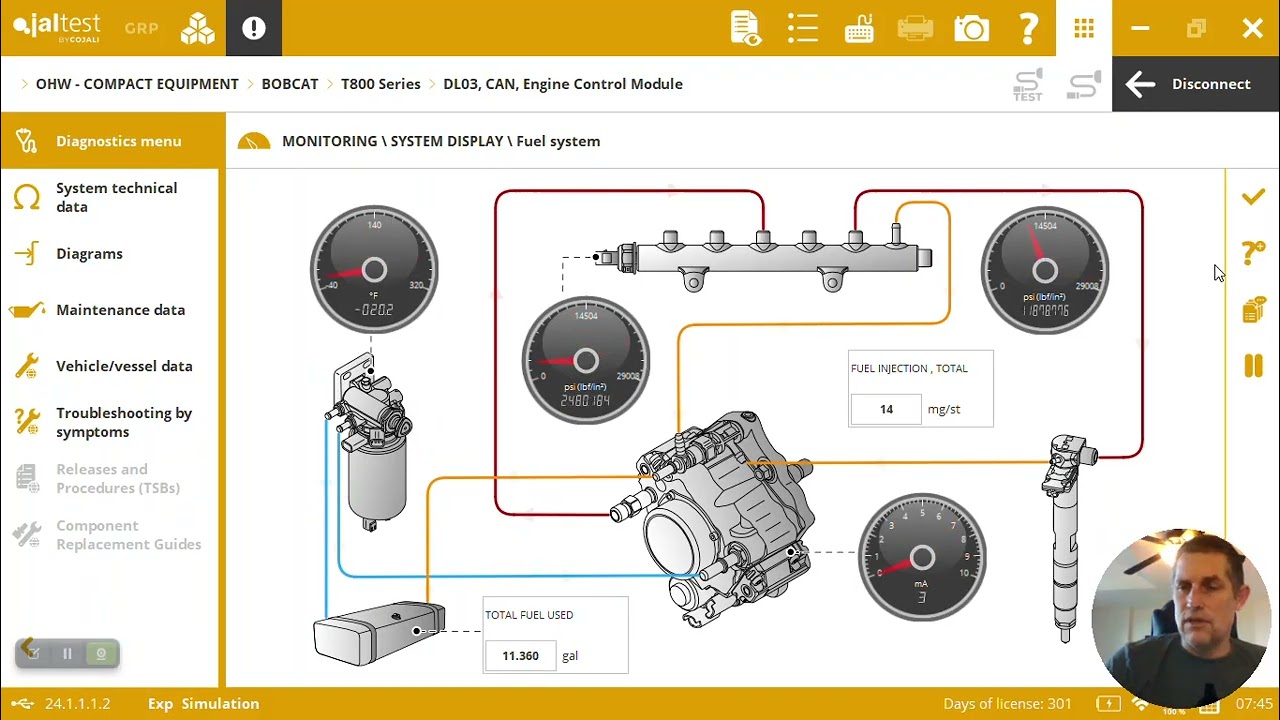Open Vehicle/vessel data section
The width and height of the screenshot is (1280, 720).
124,366
